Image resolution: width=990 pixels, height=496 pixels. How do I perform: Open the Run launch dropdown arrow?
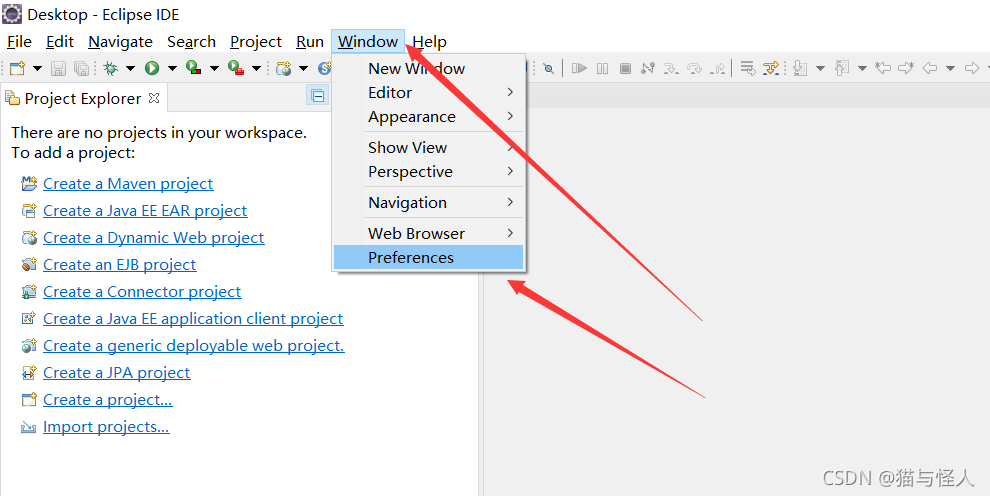[x=172, y=68]
